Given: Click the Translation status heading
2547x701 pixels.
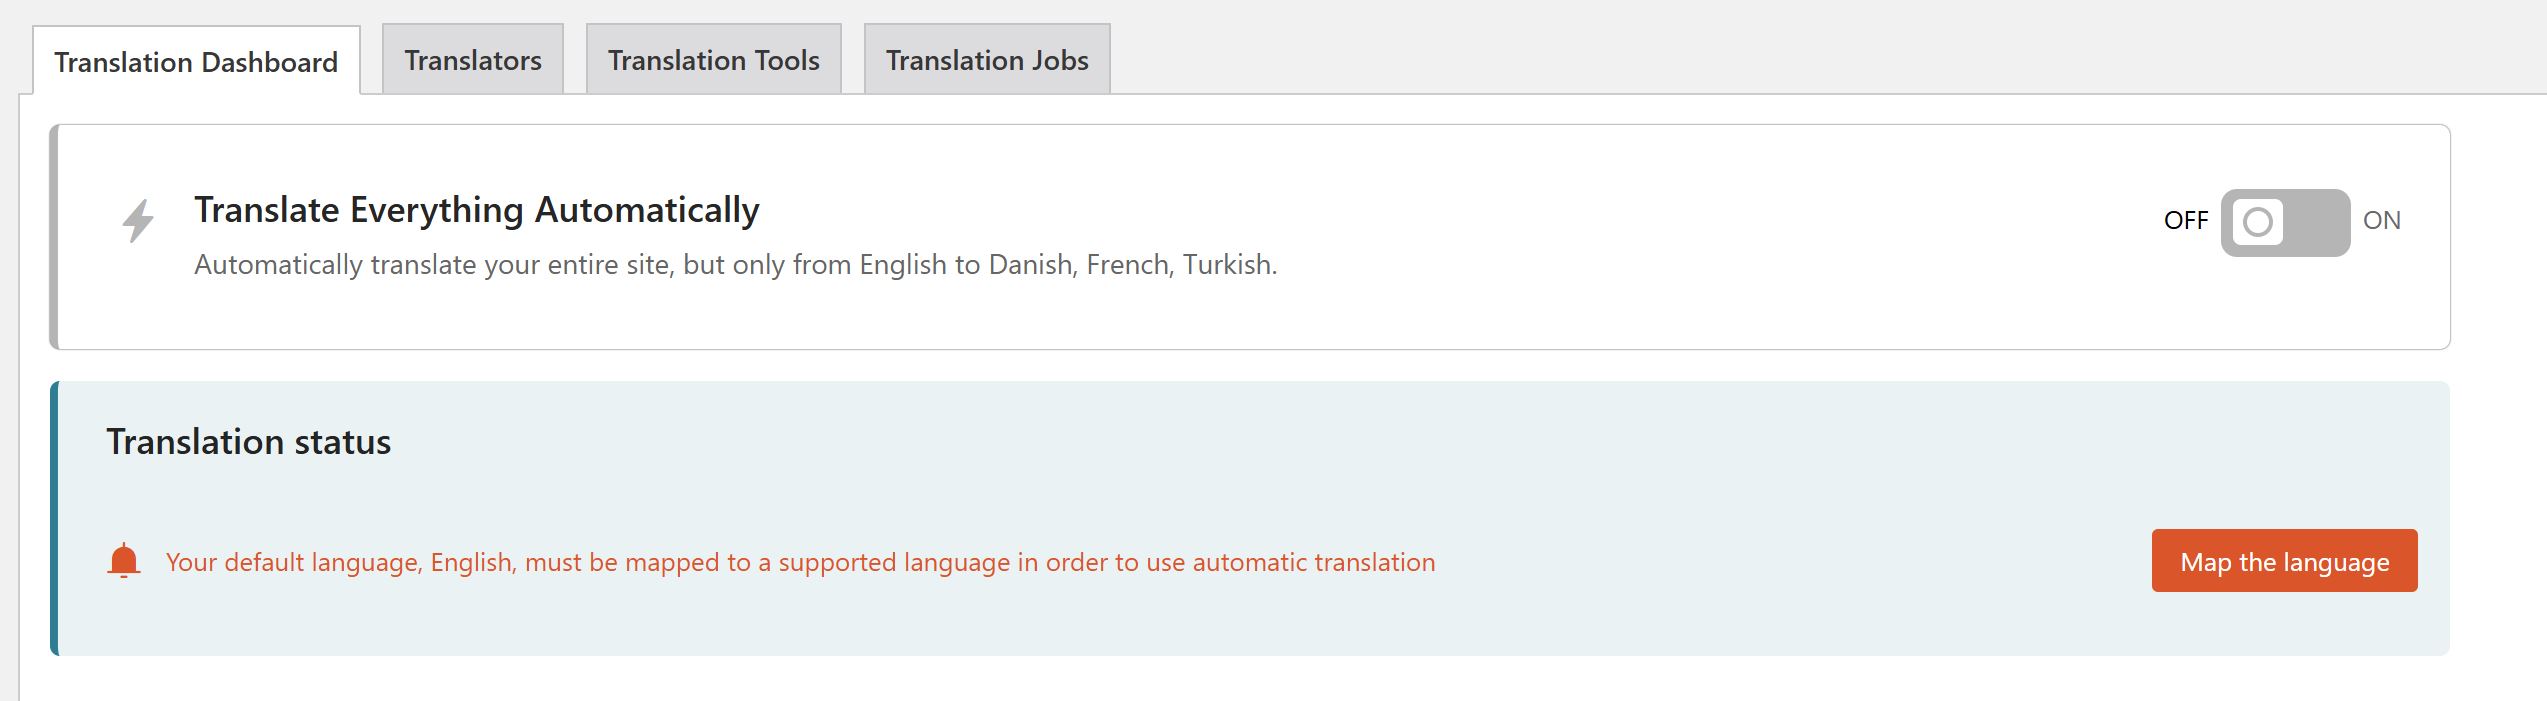Looking at the screenshot, I should [248, 442].
